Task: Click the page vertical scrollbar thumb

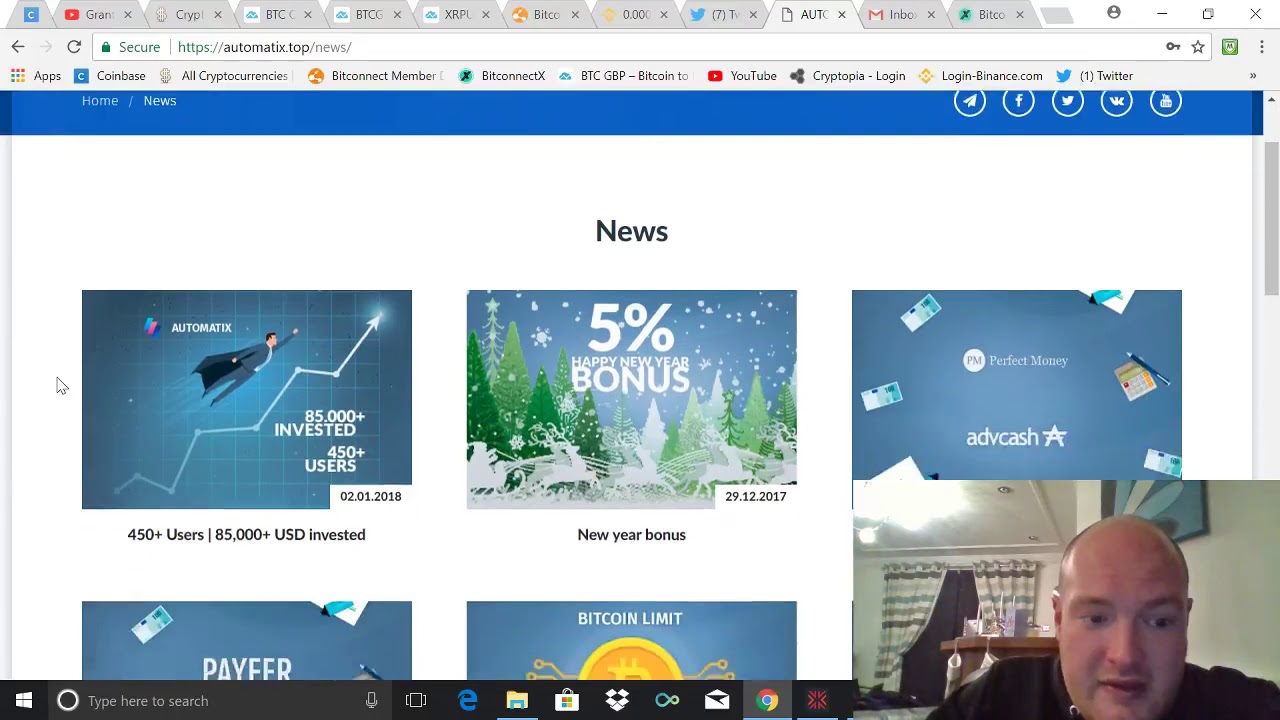Action: (1271, 220)
